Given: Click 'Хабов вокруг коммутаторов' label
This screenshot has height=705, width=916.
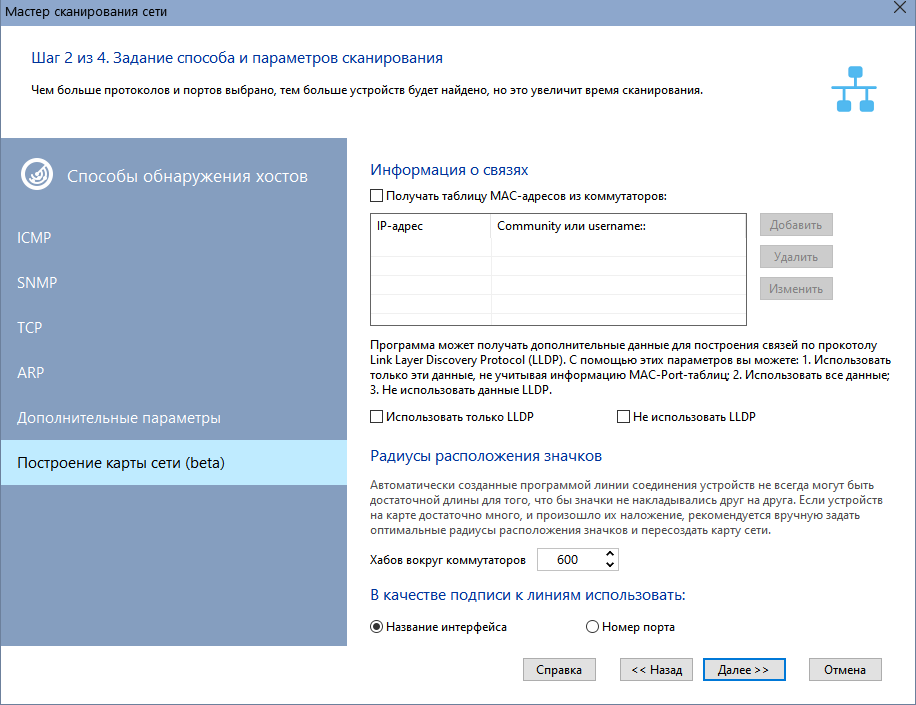Looking at the screenshot, I should 447,560.
